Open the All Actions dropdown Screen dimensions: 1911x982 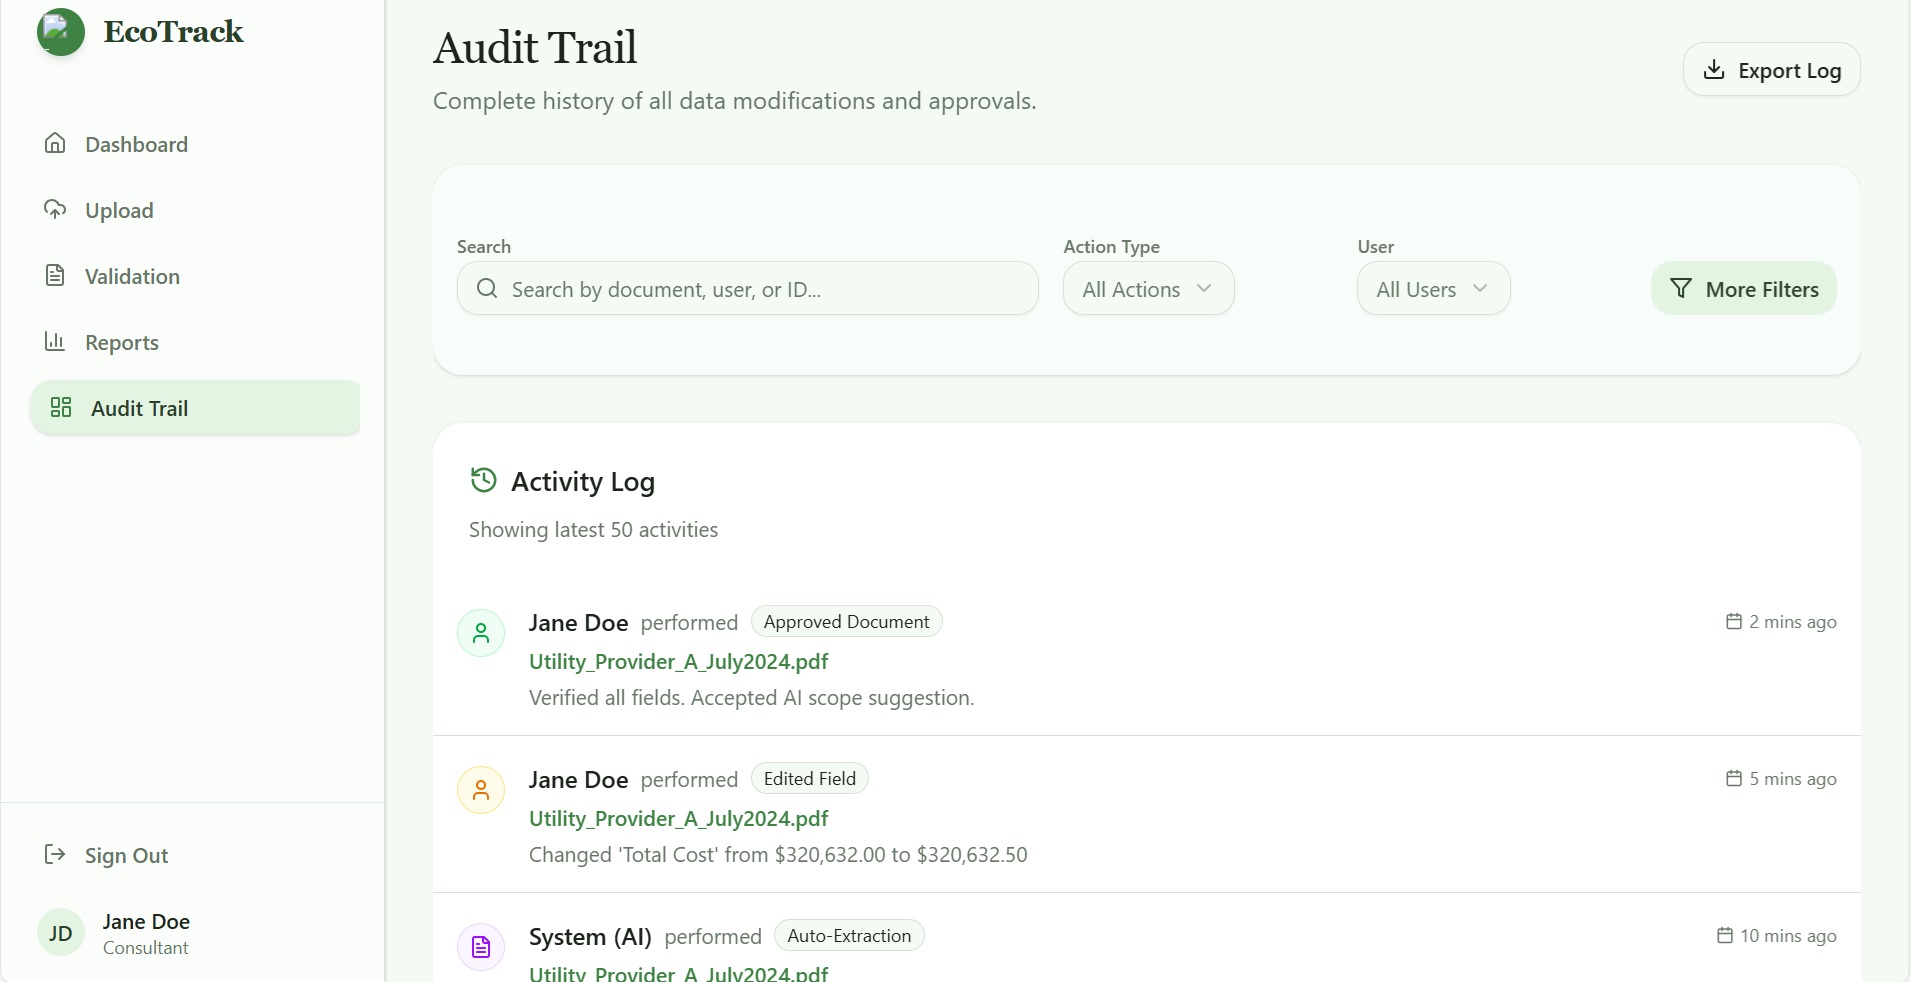[x=1148, y=289]
